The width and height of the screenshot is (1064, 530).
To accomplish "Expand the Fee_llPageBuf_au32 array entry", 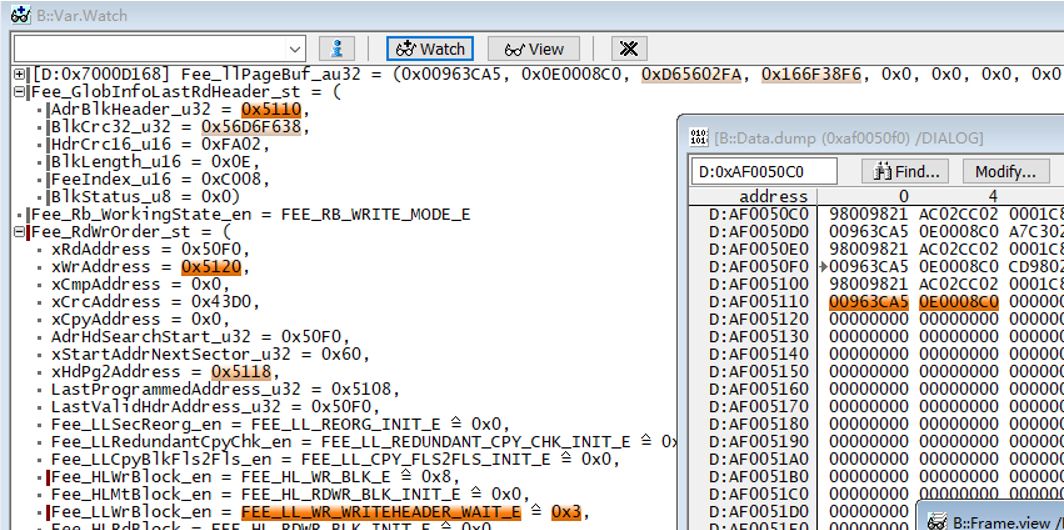I will pos(20,74).
